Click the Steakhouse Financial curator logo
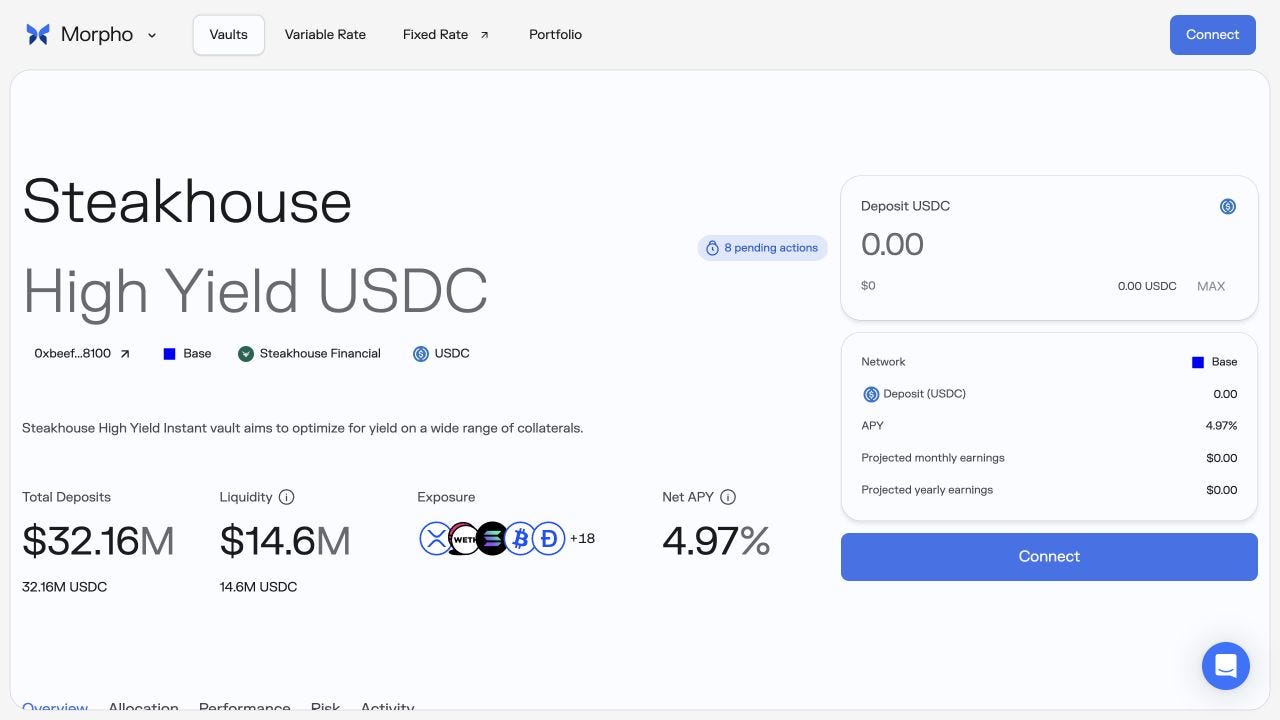Viewport: 1280px width, 720px height. tap(246, 354)
